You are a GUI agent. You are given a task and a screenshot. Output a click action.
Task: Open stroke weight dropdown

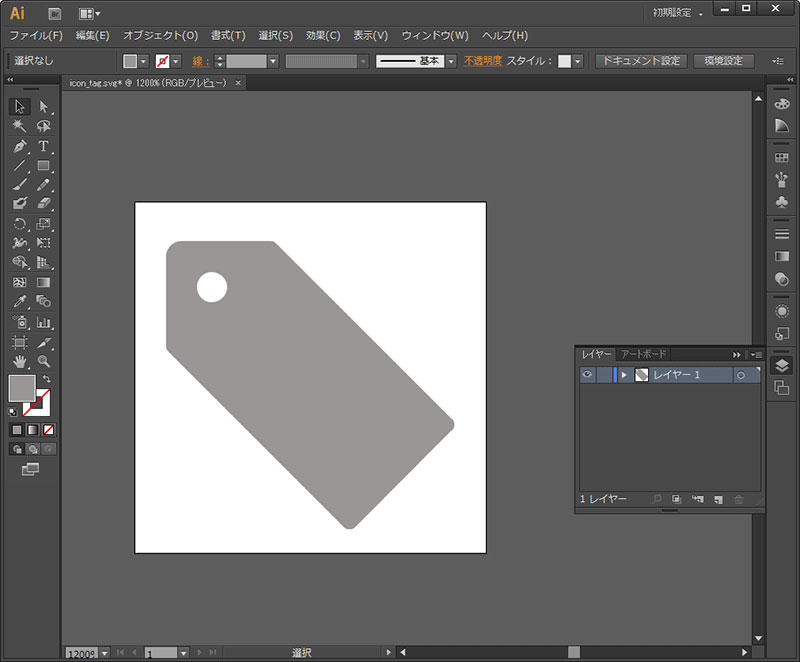pos(273,61)
